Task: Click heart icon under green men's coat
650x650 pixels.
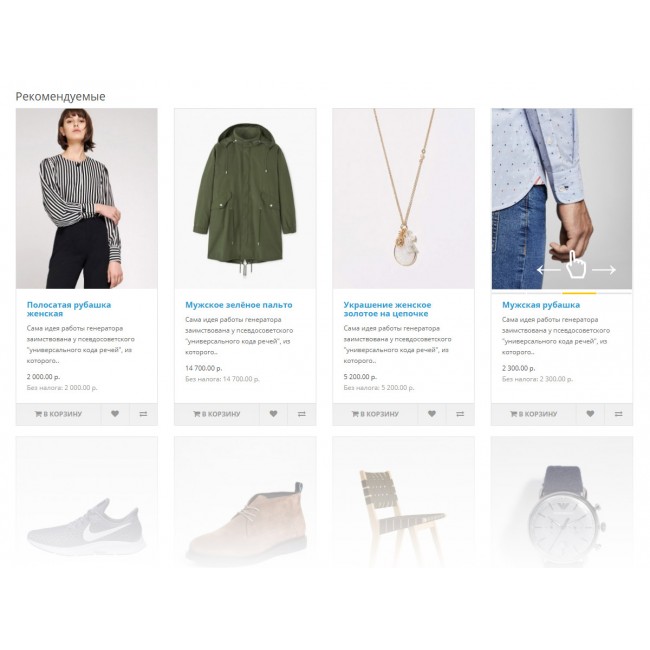Action: click(273, 414)
